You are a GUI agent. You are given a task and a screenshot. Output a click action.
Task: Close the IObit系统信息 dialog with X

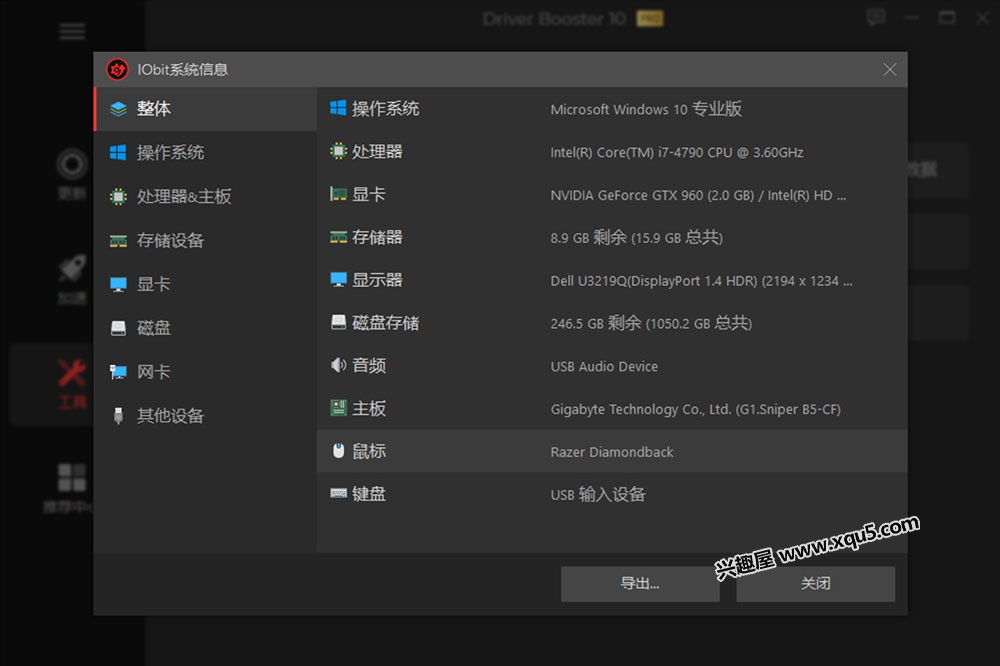tap(890, 70)
